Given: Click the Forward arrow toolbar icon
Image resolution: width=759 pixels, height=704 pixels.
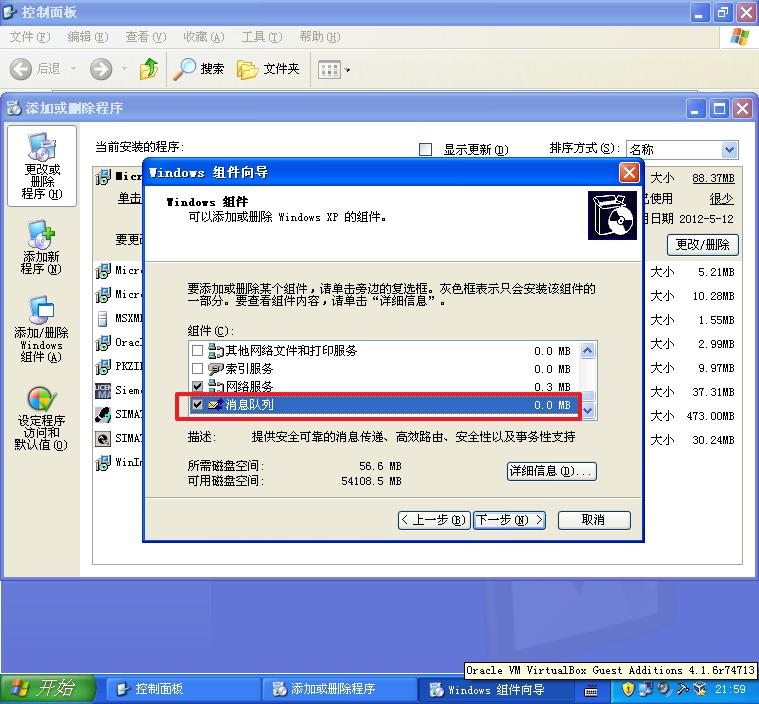Looking at the screenshot, I should 101,69.
